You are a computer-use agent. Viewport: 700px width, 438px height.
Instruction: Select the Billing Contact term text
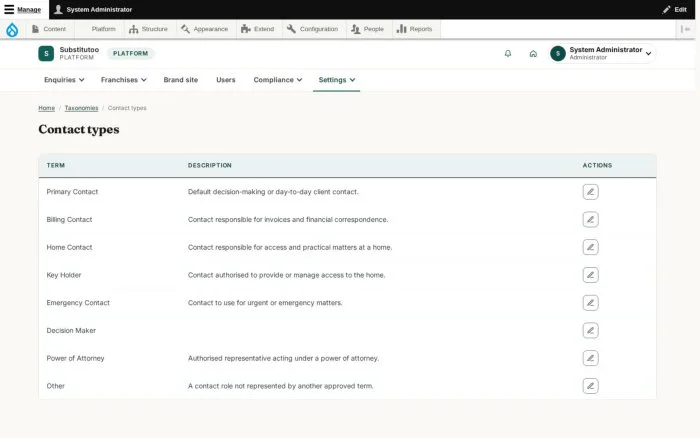pos(69,220)
